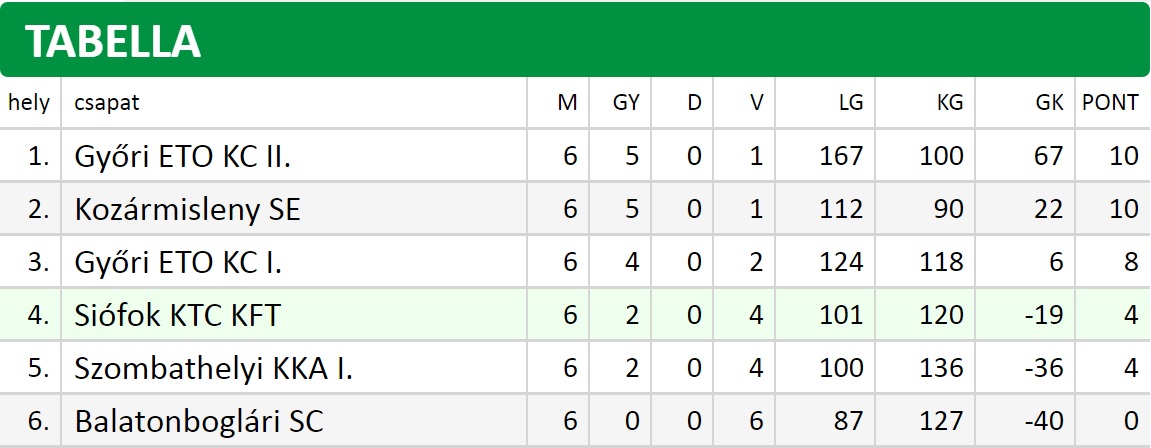This screenshot has width=1151, height=448.
Task: Click the TABELLA header title
Action: 112,41
